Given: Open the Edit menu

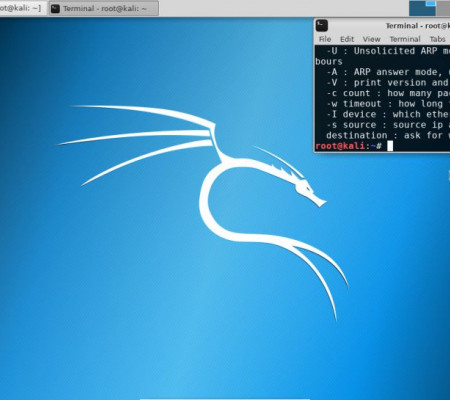Looking at the screenshot, I should coord(347,39).
